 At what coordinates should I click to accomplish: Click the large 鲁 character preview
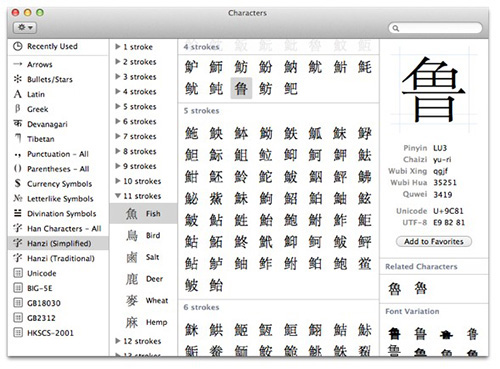point(433,89)
